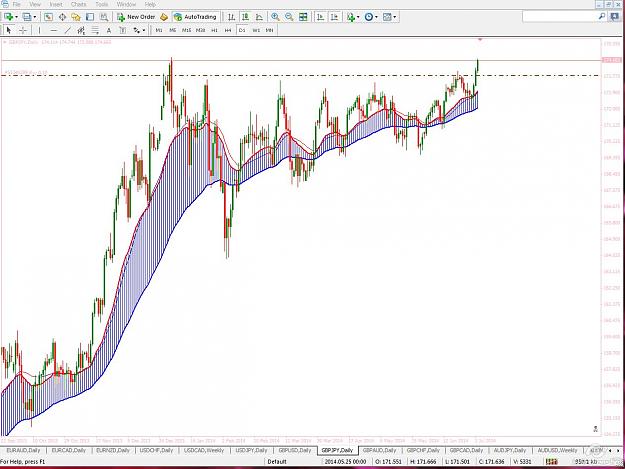The width and height of the screenshot is (625, 469).
Task: Select the D1 daily timeframe
Action: (x=242, y=30)
